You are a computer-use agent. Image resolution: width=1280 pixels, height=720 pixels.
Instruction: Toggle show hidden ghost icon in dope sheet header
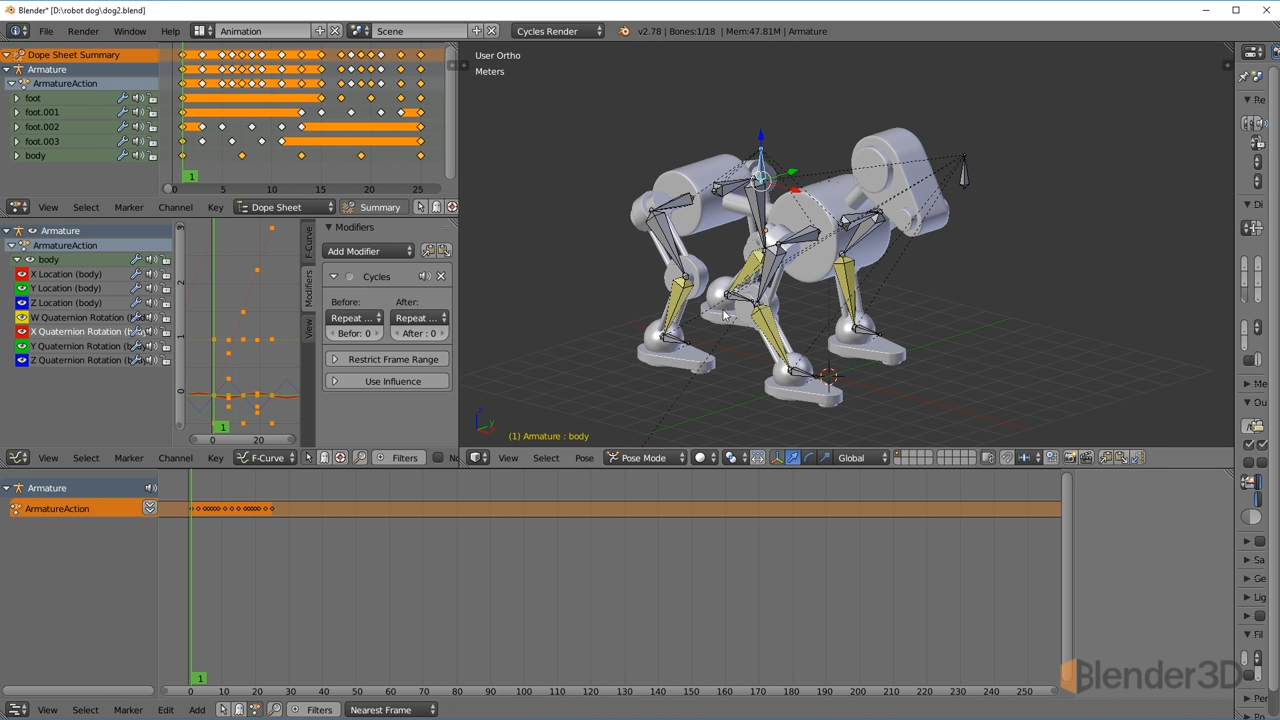click(436, 207)
